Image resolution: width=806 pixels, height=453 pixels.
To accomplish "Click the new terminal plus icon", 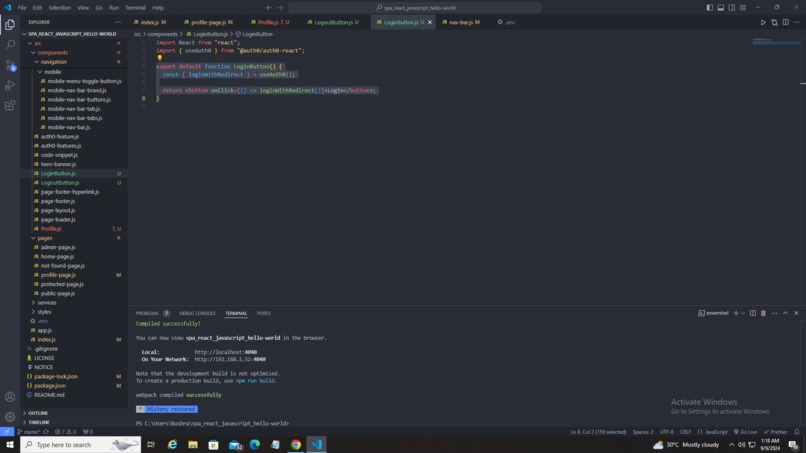I will [736, 313].
